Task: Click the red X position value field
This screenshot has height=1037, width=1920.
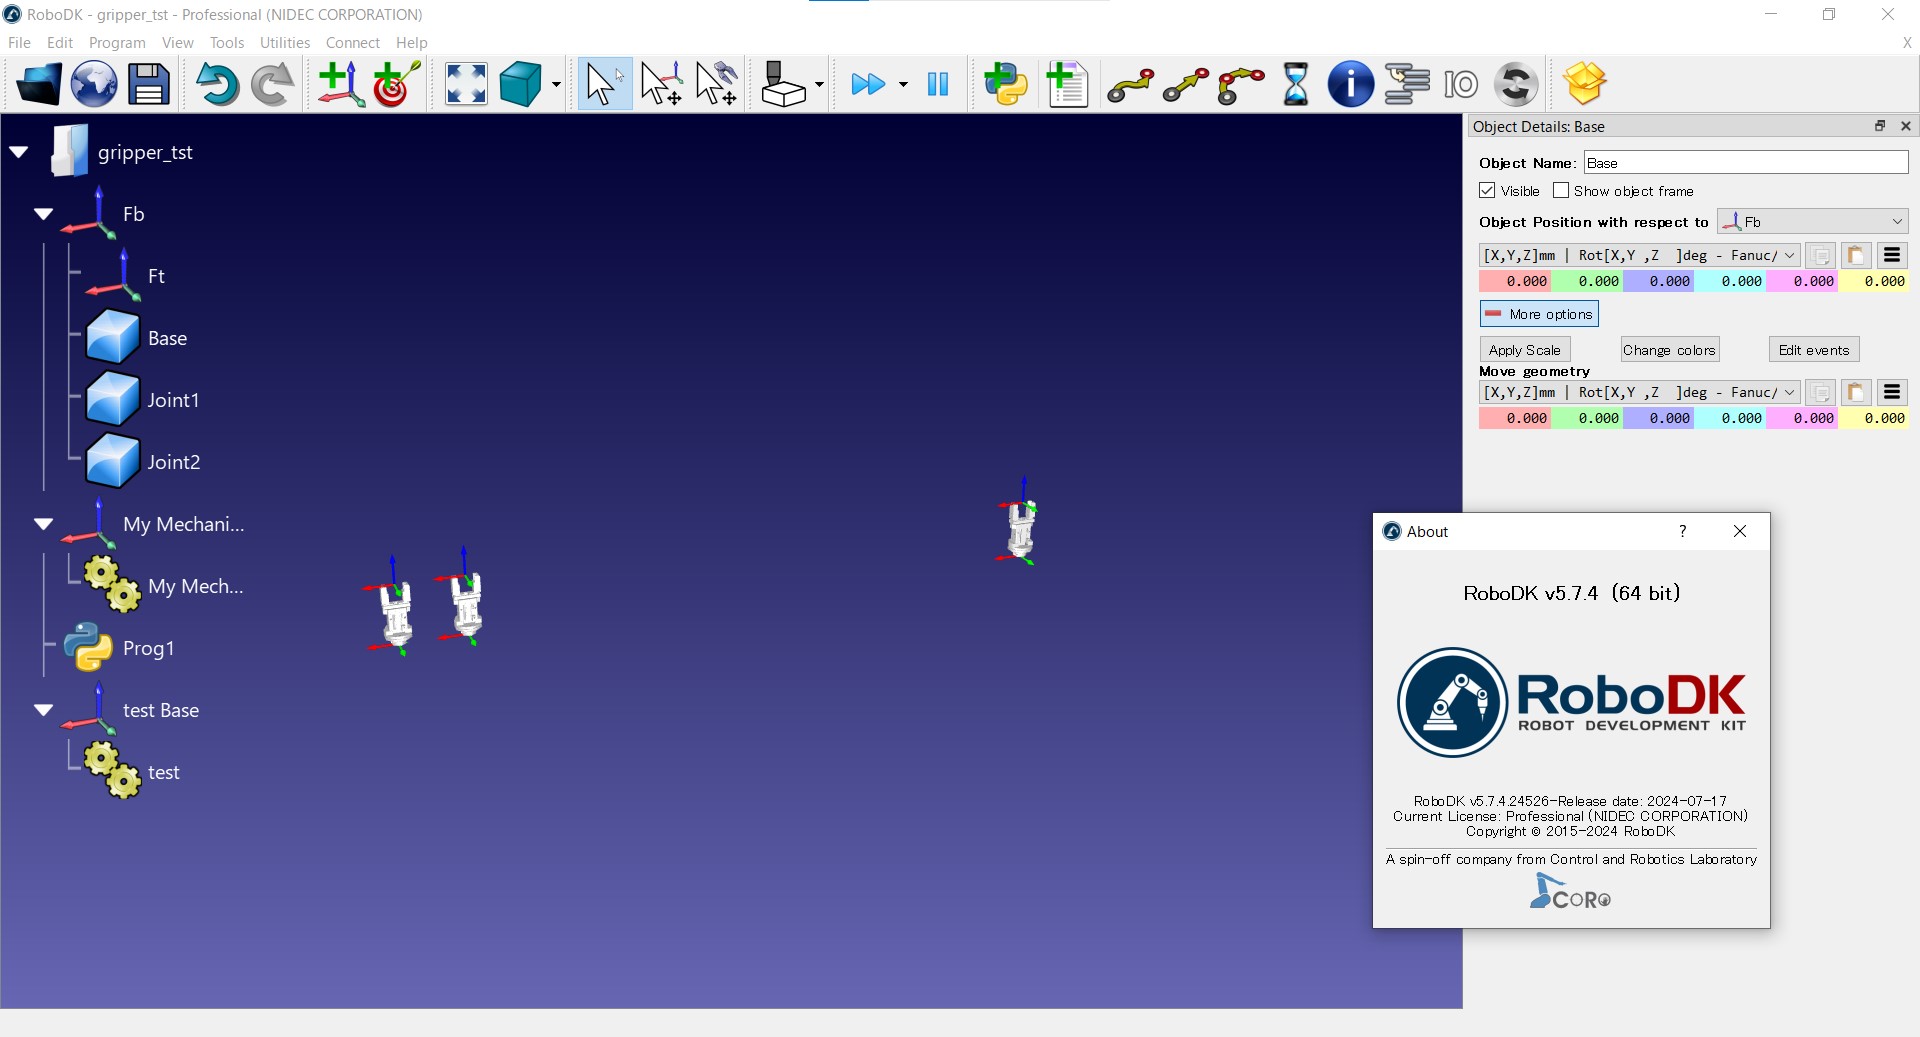Action: click(x=1515, y=282)
